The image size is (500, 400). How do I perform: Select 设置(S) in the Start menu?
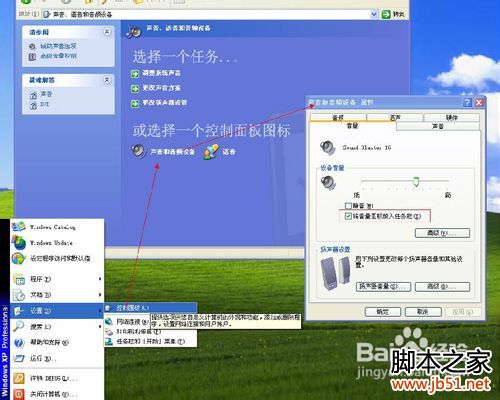pos(57,311)
